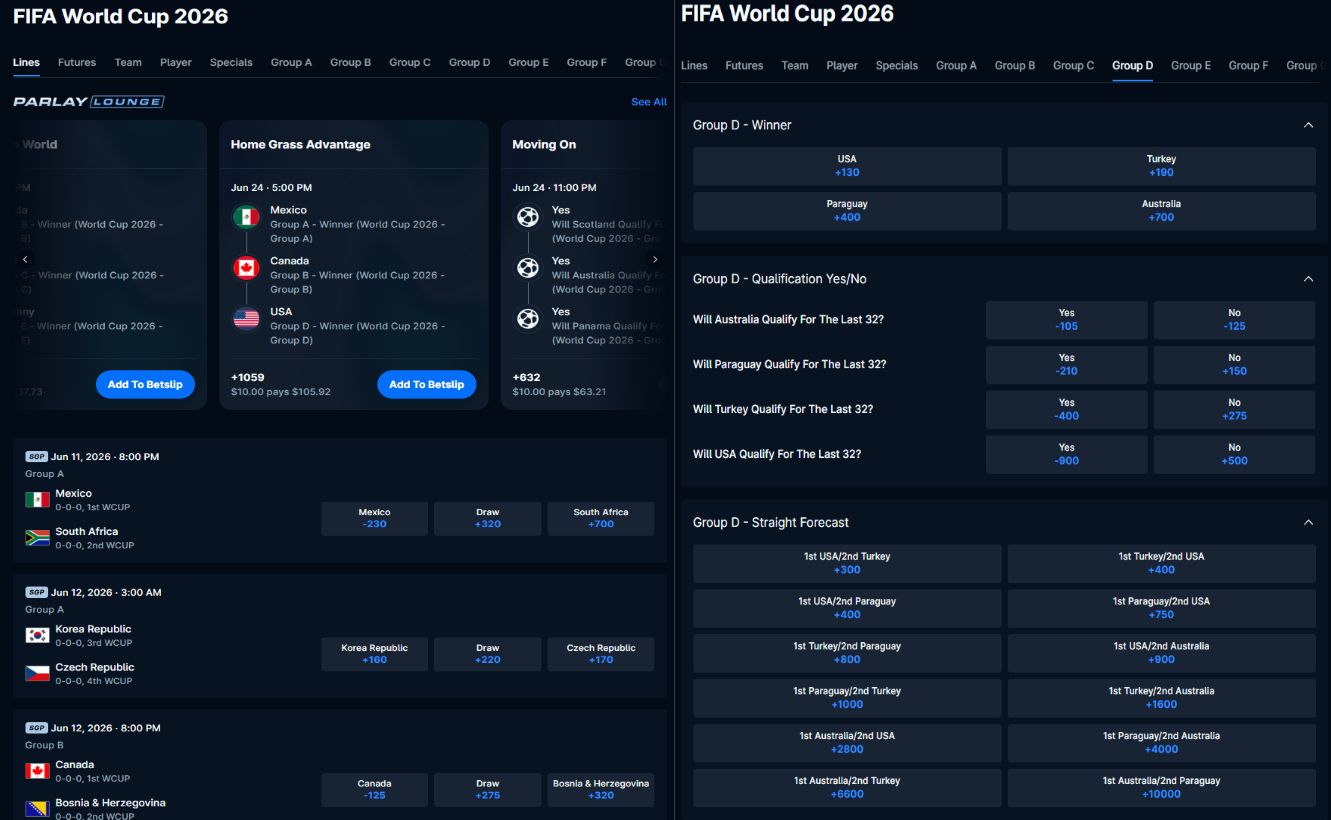Click the Bosnia & Herzegovina flag icon
Screen dimensions: 1331x820
pyautogui.click(x=38, y=809)
